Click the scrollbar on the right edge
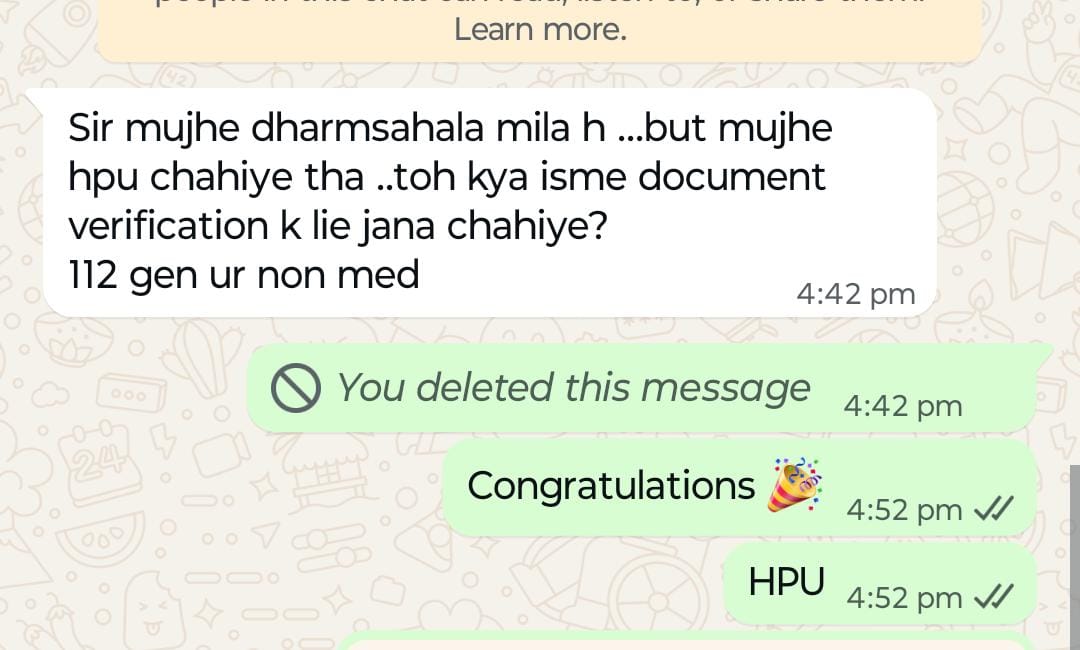Image resolution: width=1080 pixels, height=650 pixels. coord(1074,558)
